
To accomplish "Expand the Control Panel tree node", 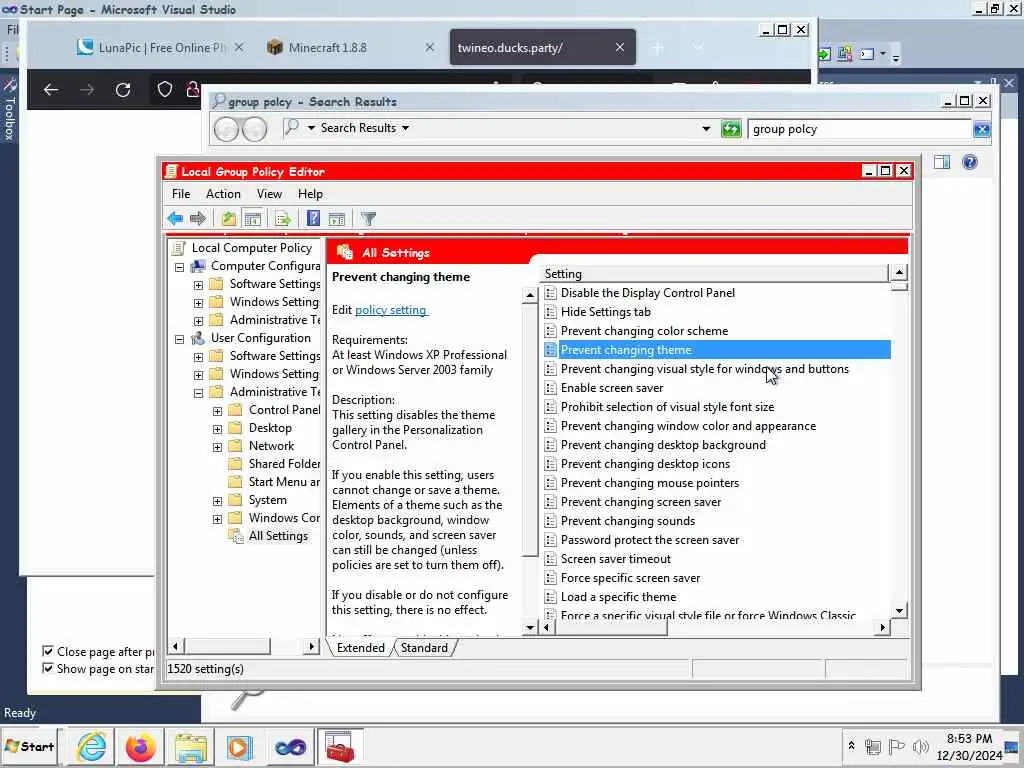I will pyautogui.click(x=217, y=411).
